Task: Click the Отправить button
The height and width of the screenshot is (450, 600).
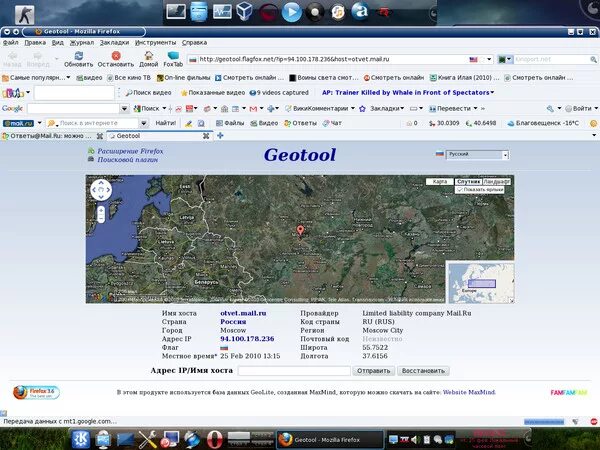Action: coord(373,371)
